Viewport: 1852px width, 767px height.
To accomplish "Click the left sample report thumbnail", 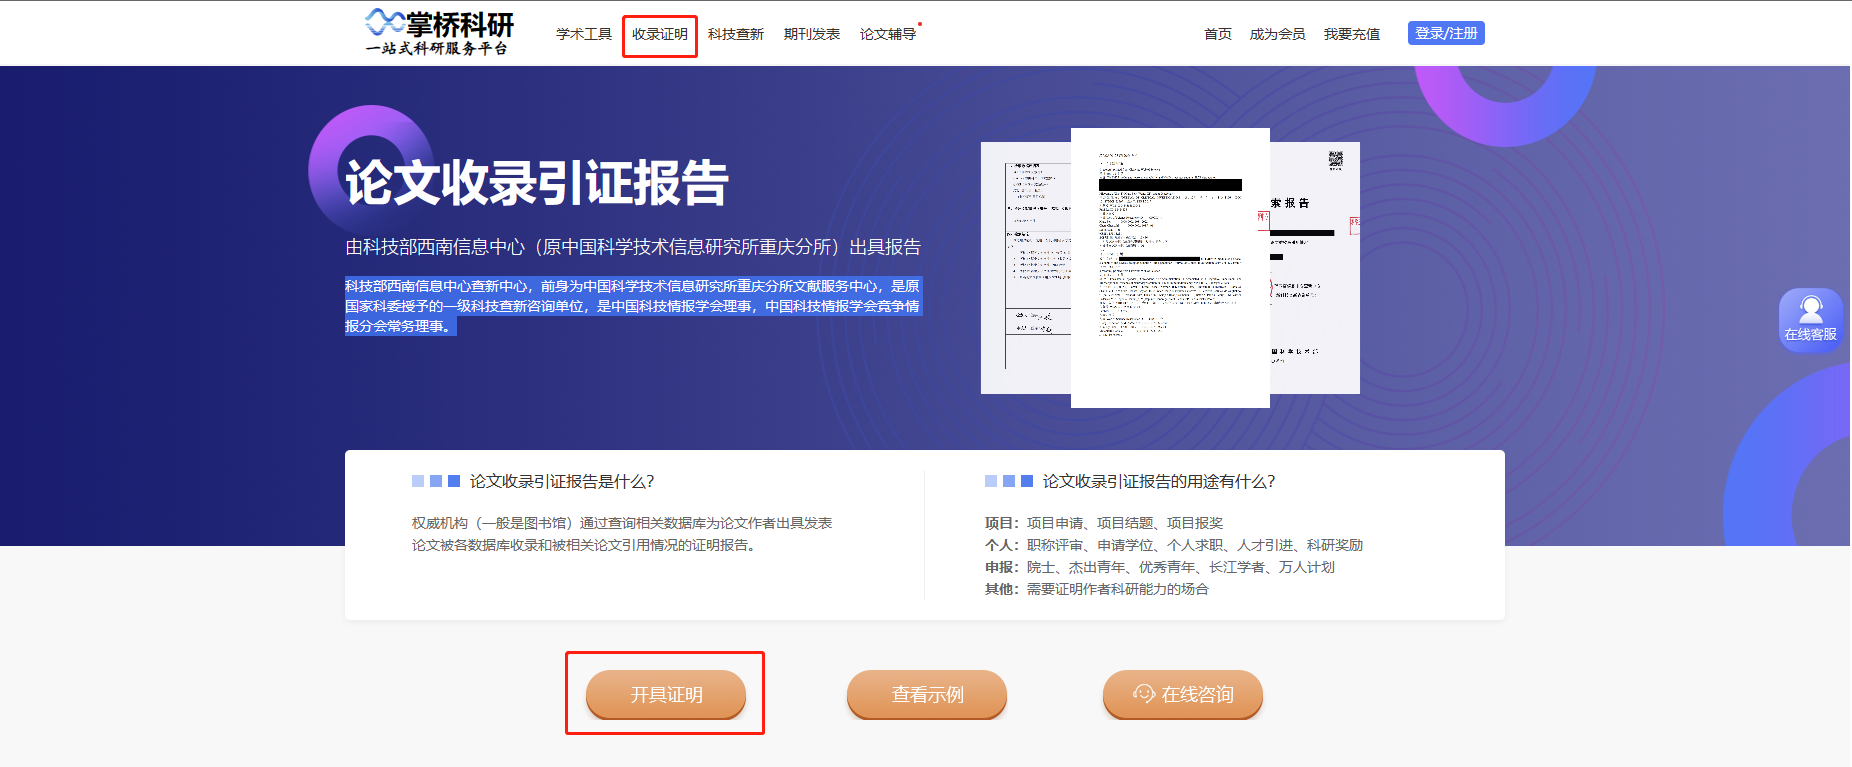I will 1026,268.
